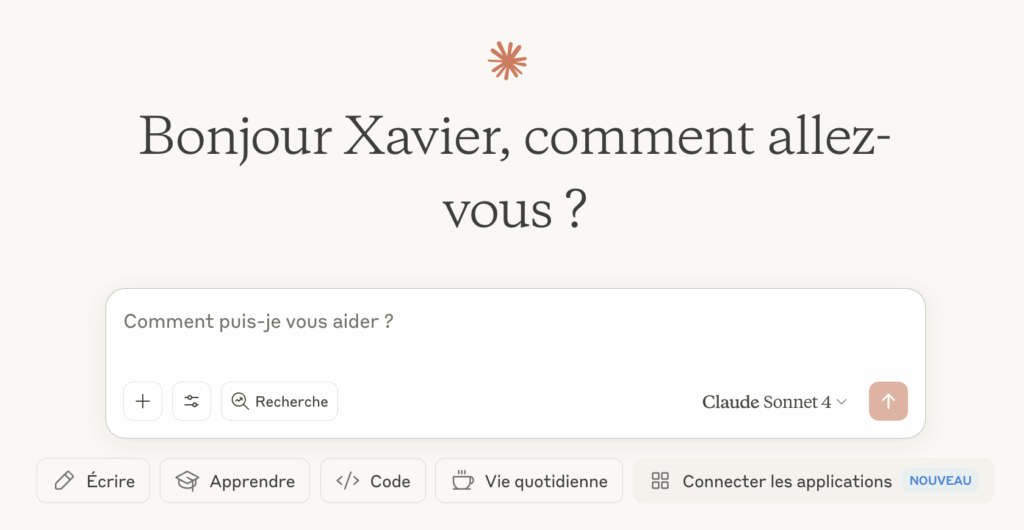
Task: Open the tools sliders settings button
Action: (191, 401)
